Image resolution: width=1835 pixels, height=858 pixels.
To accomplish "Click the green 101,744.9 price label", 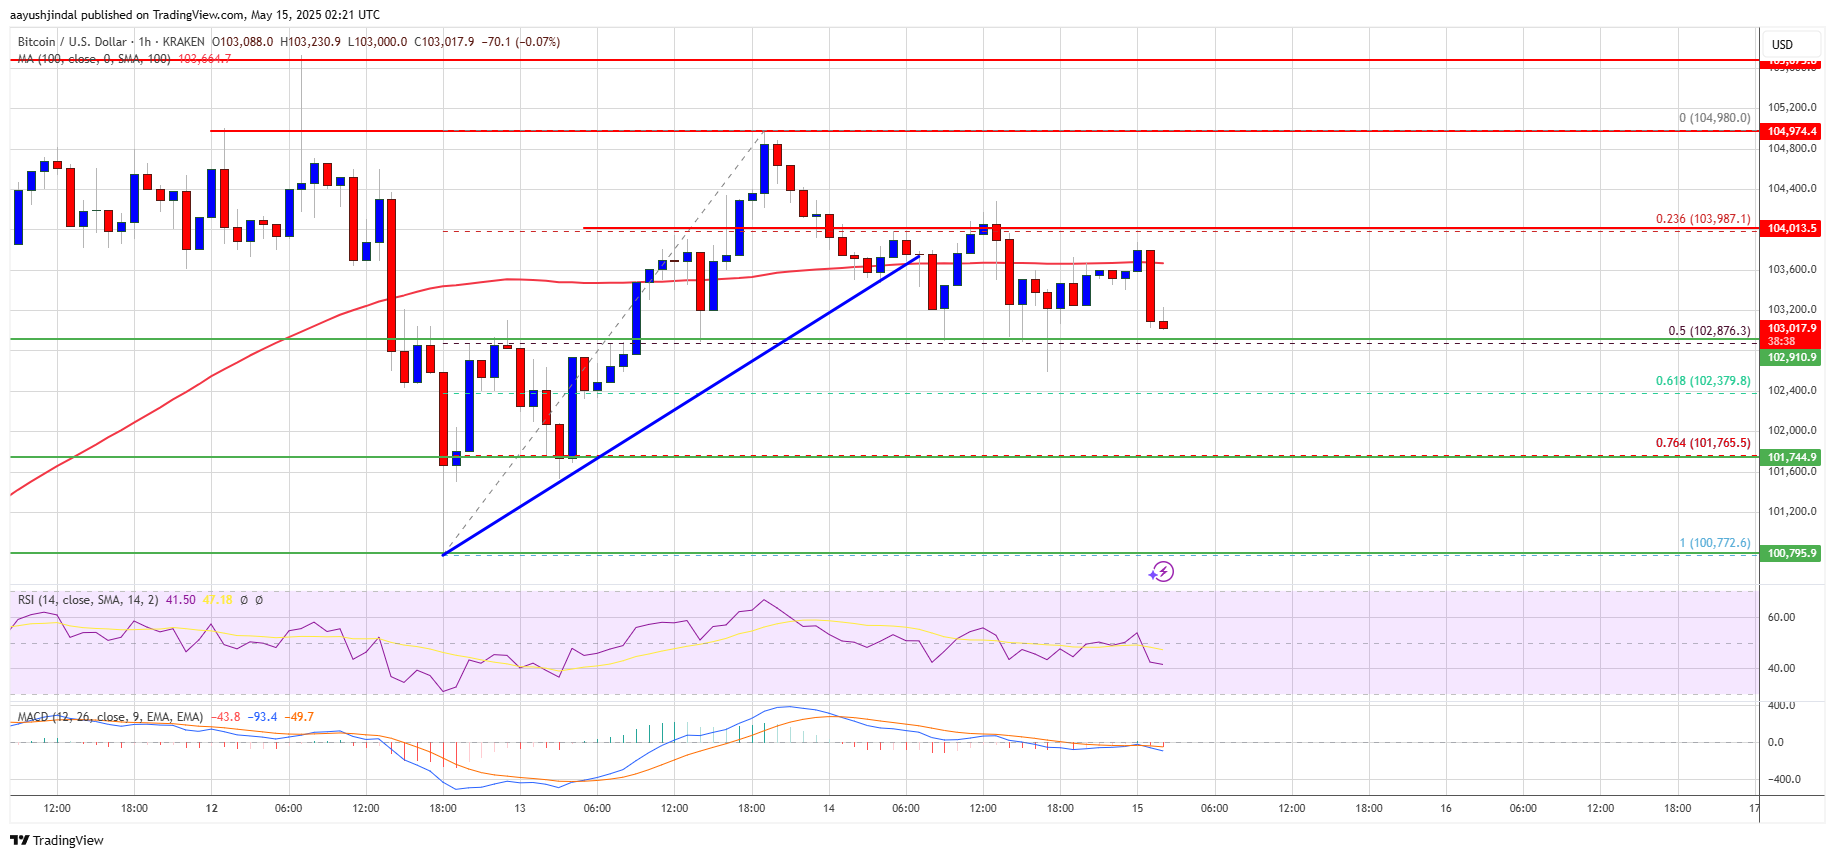I will pyautogui.click(x=1791, y=457).
